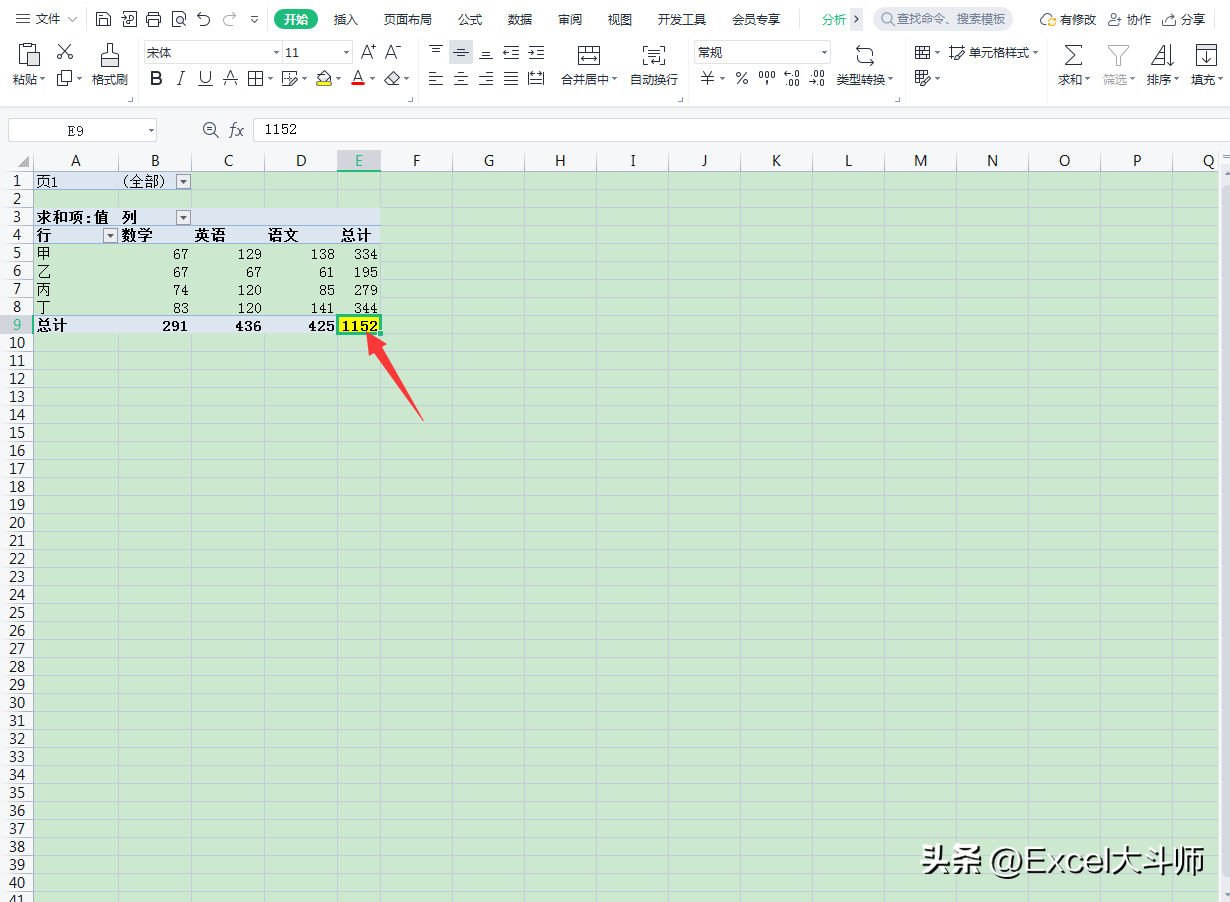Open the font name dropdown
Viewport: 1230px width, 902px height.
pos(276,52)
